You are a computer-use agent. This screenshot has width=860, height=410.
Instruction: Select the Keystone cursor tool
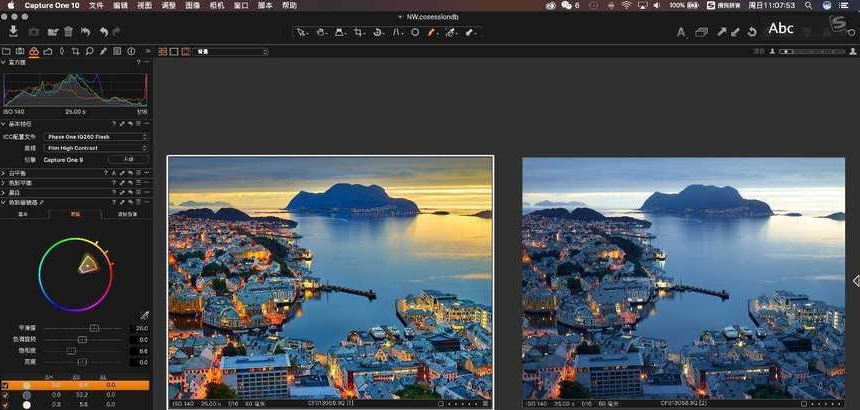coord(397,32)
